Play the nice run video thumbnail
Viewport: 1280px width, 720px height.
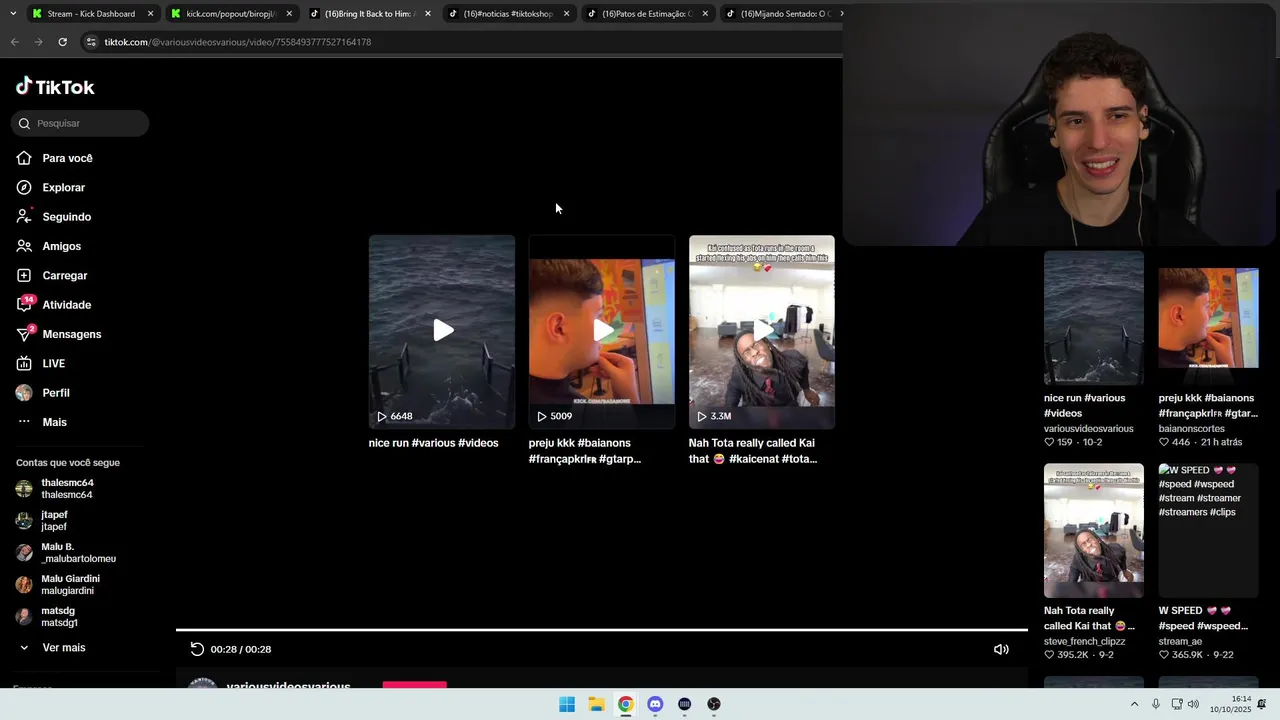[x=442, y=331]
